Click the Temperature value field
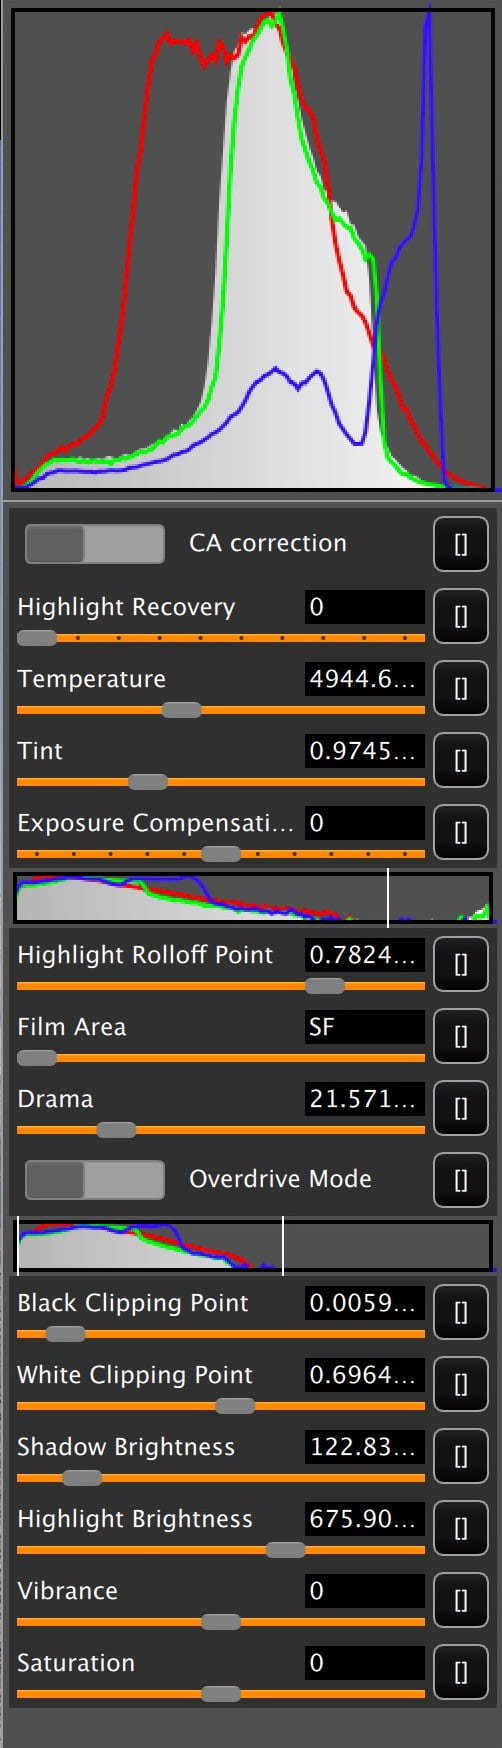 (x=365, y=679)
